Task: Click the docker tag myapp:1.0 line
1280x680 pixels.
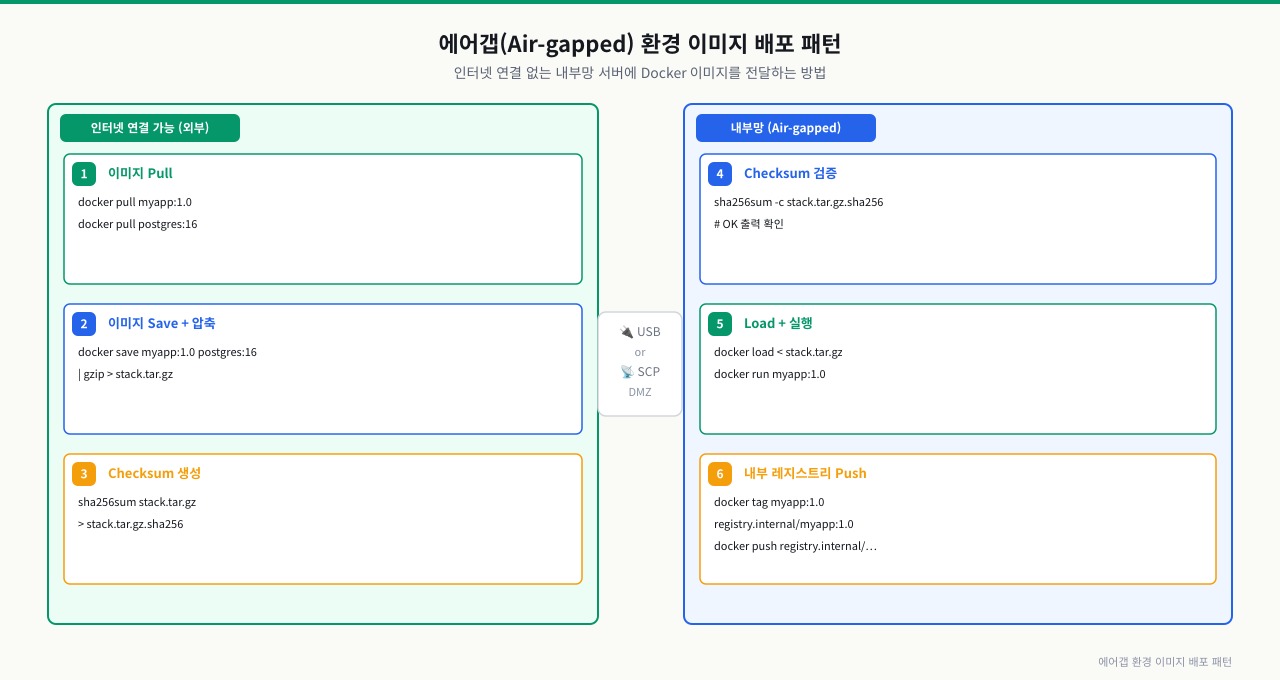Action: coord(769,502)
